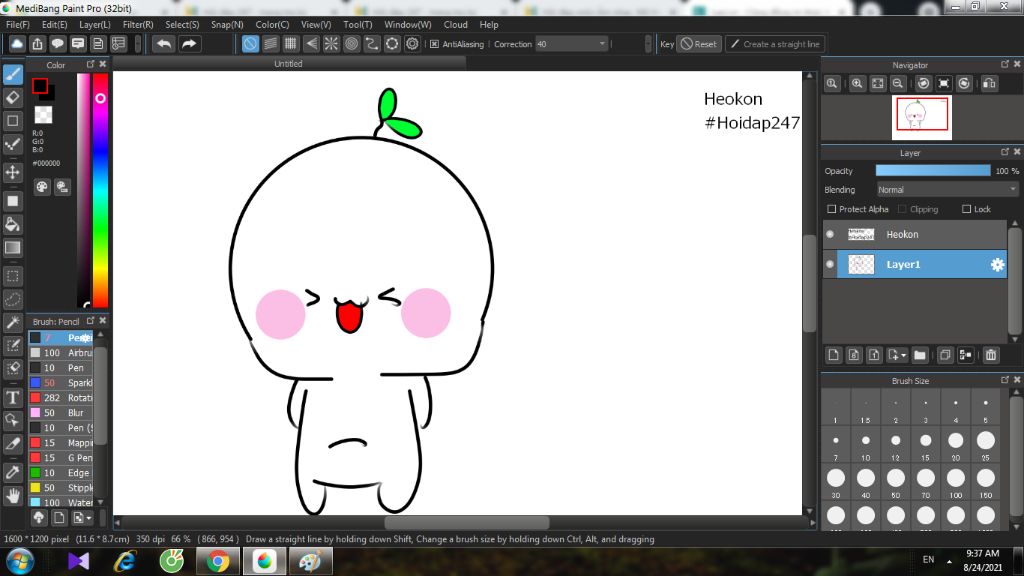Click the Opacity slider in Layer panel
Screen dimensions: 1024x576
pyautogui.click(x=933, y=170)
